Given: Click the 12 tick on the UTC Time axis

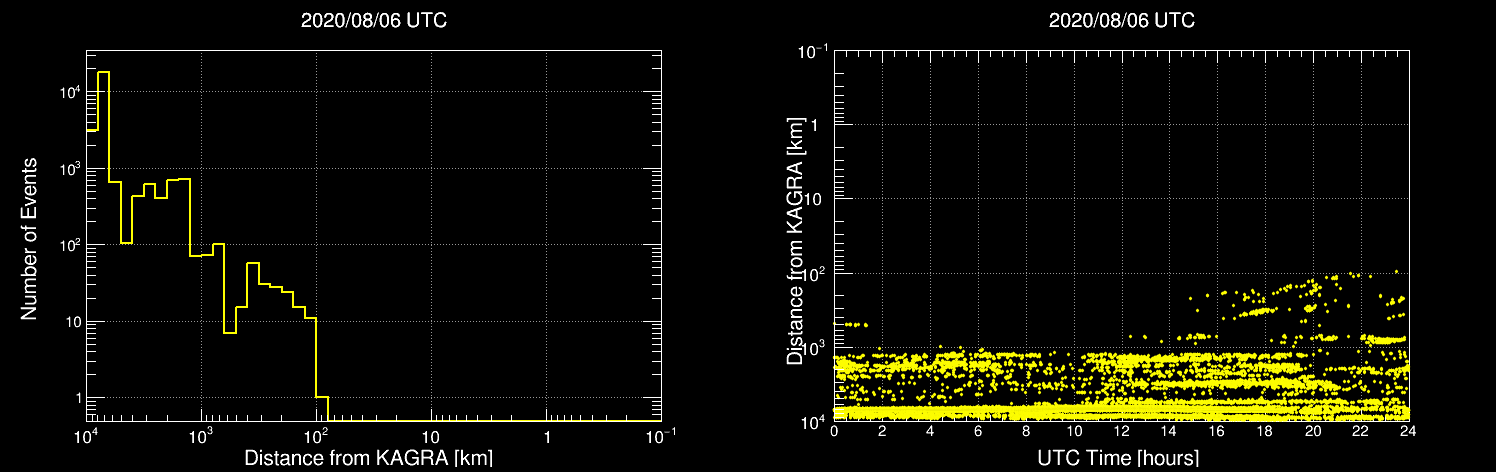Looking at the screenshot, I should tap(1121, 433).
